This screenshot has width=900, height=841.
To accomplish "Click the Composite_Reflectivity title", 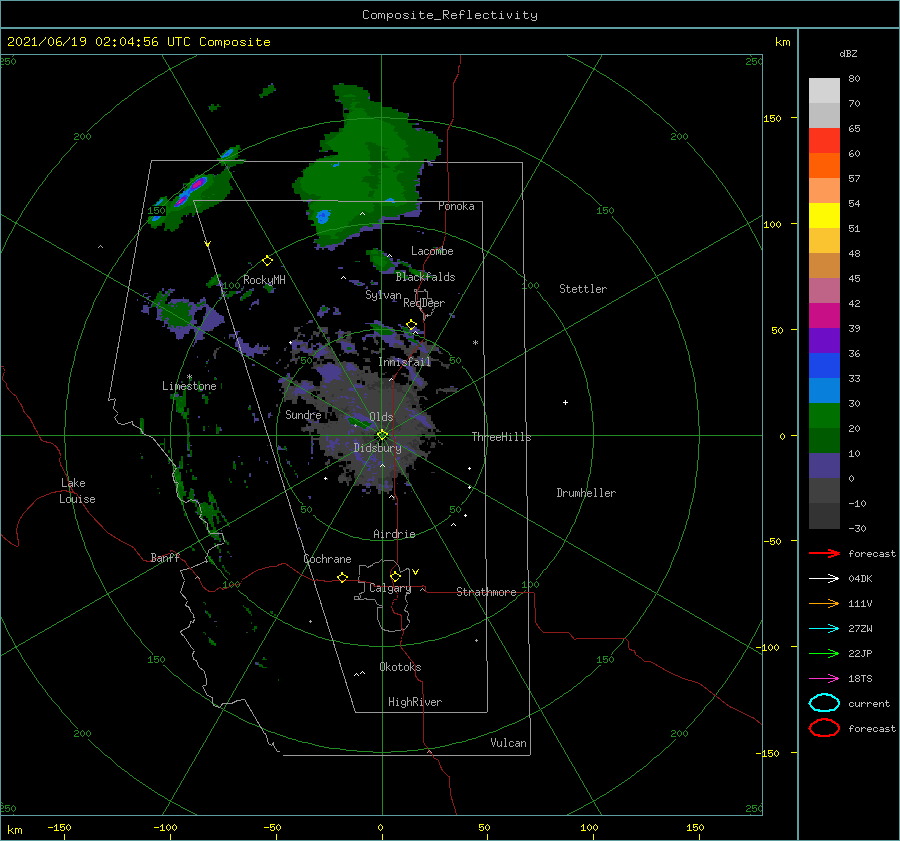I will click(x=450, y=15).
